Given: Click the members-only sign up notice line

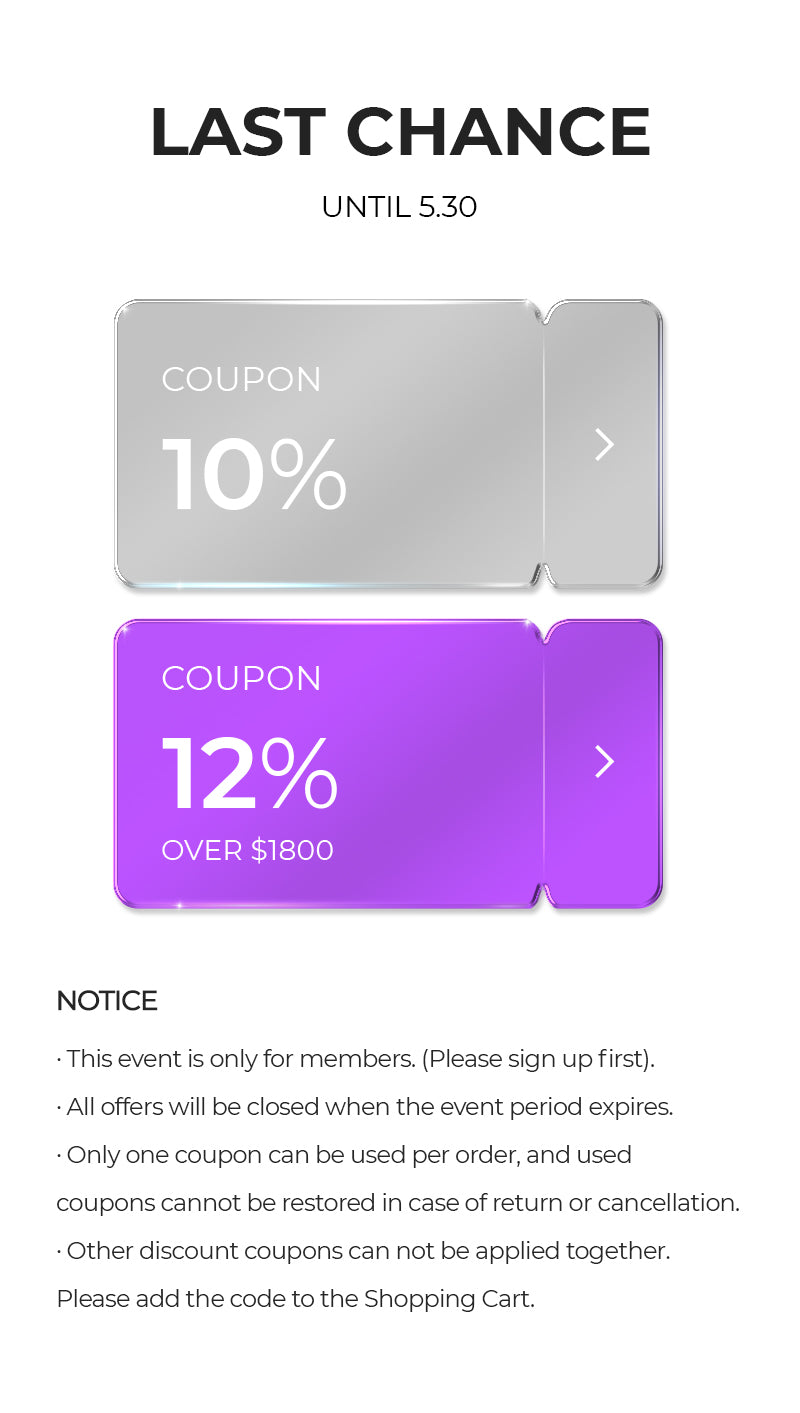Looking at the screenshot, I should pos(356,1059).
